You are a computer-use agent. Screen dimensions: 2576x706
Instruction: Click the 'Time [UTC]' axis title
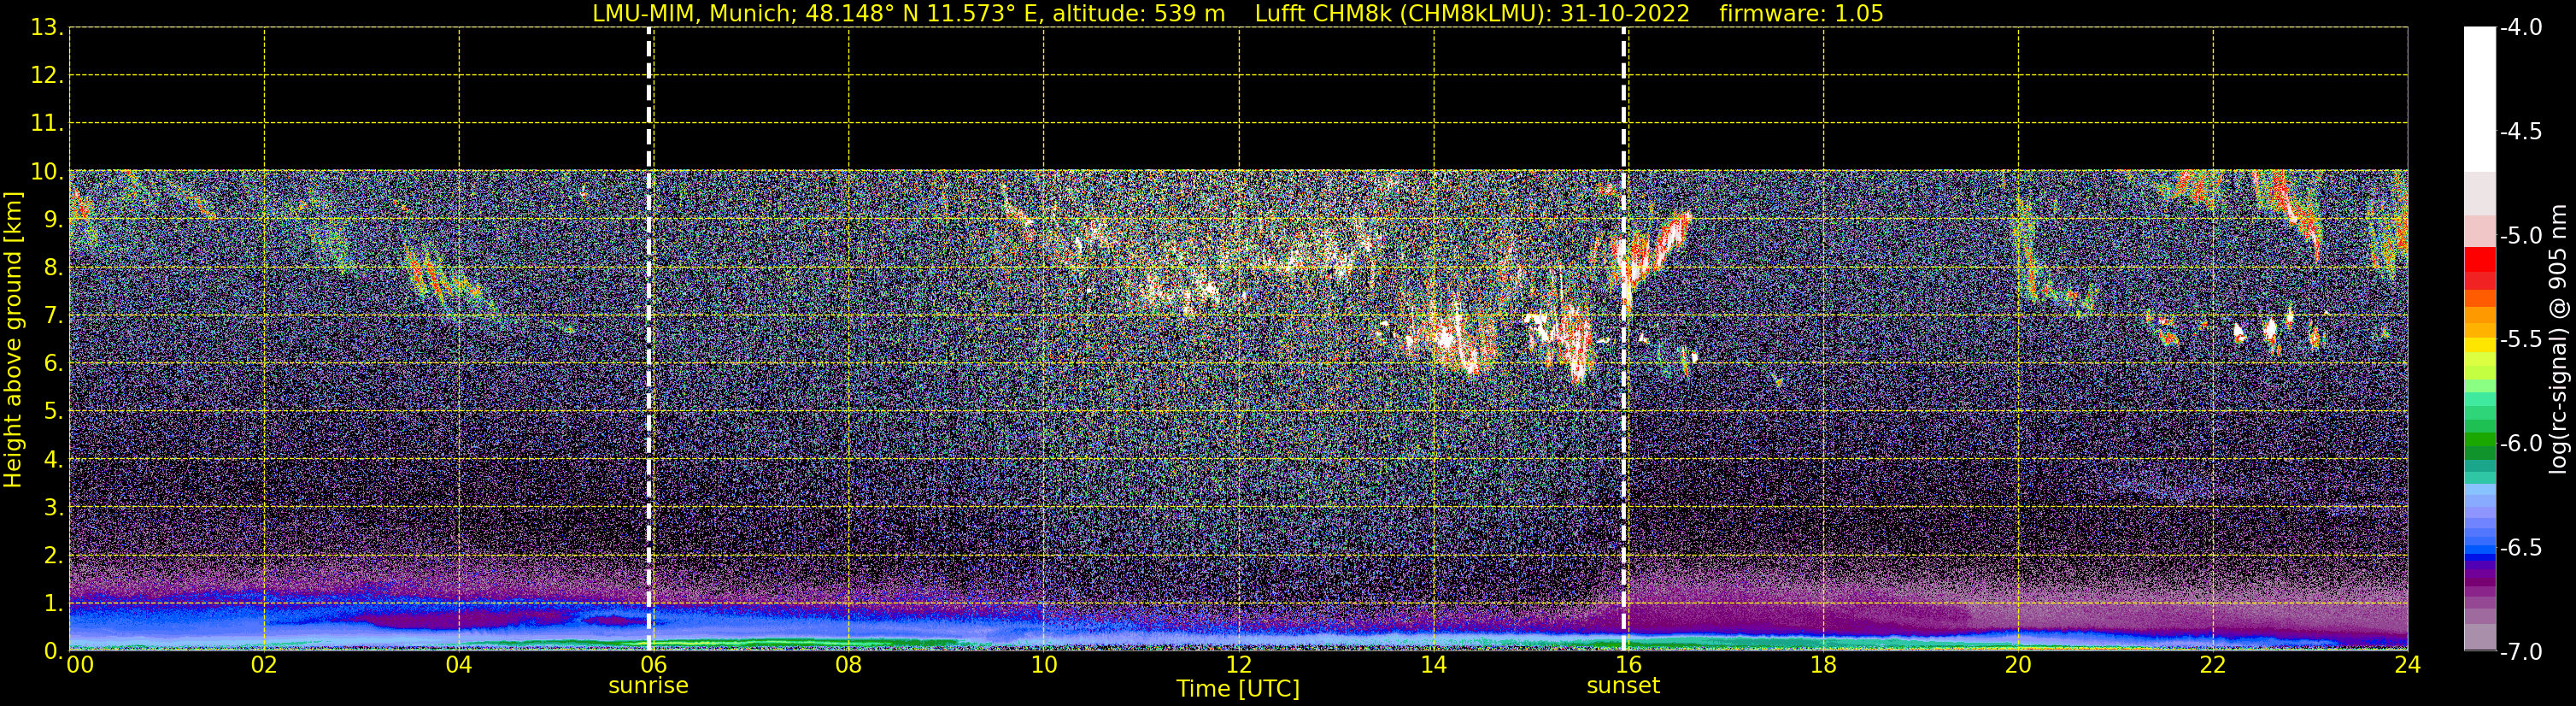(x=1238, y=689)
